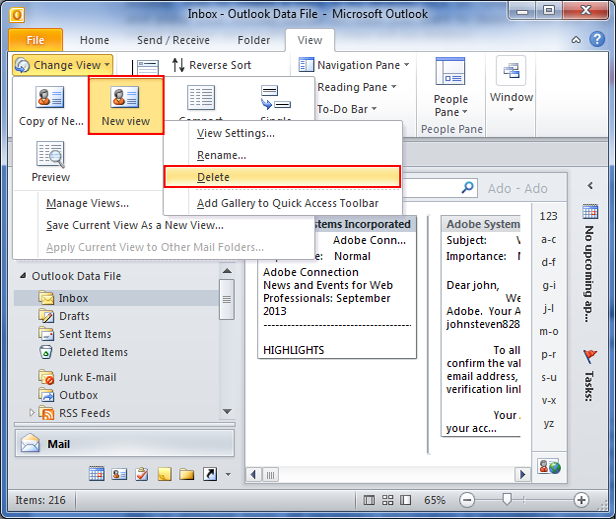This screenshot has width=616, height=519.
Task: Click the zoom in plus button
Action: [581, 500]
